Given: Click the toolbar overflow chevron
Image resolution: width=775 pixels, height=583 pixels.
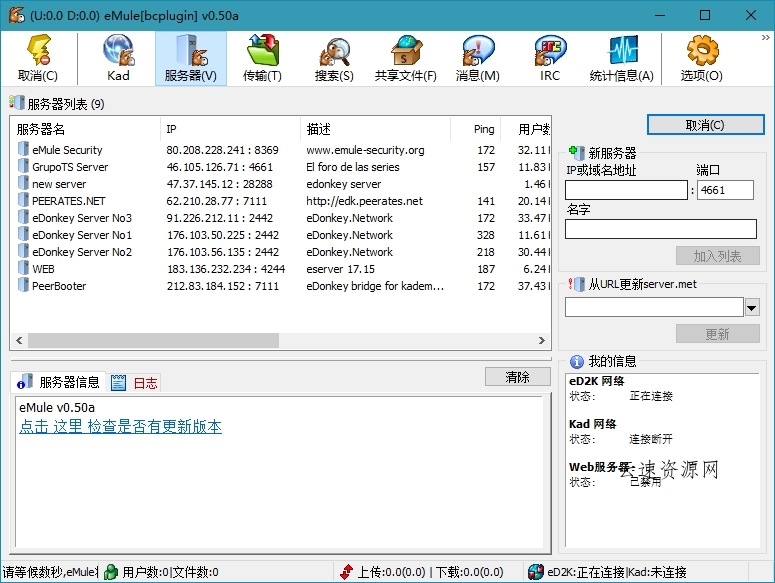Looking at the screenshot, I should (766, 38).
